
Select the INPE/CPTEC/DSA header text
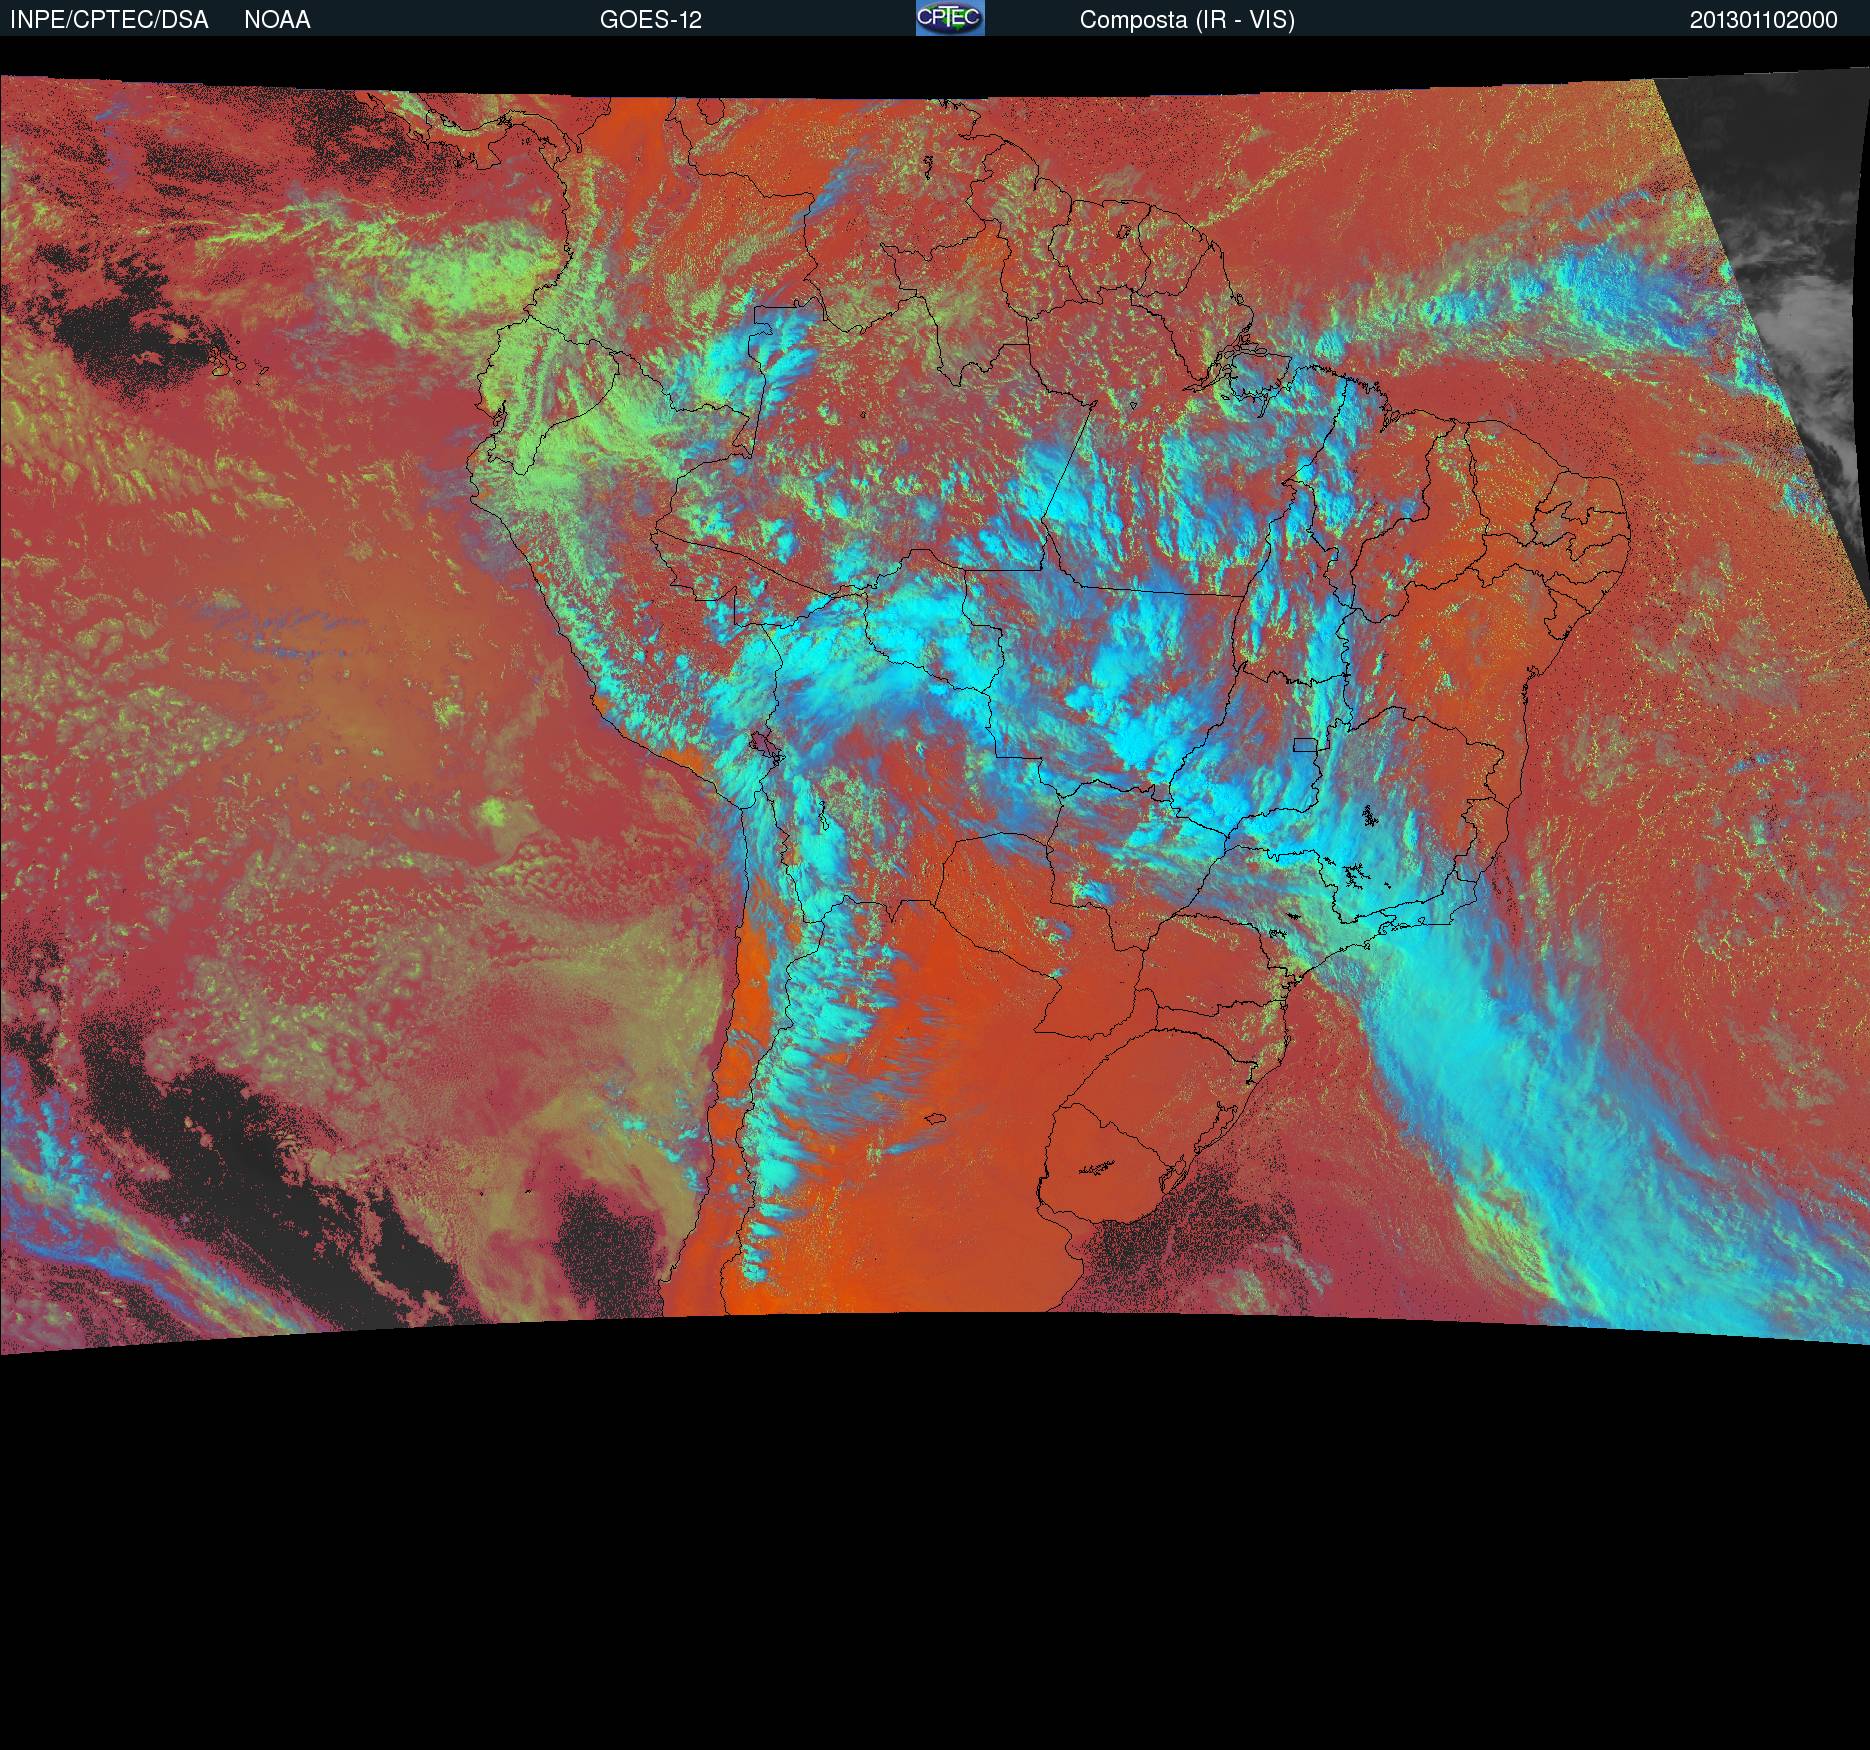point(109,20)
